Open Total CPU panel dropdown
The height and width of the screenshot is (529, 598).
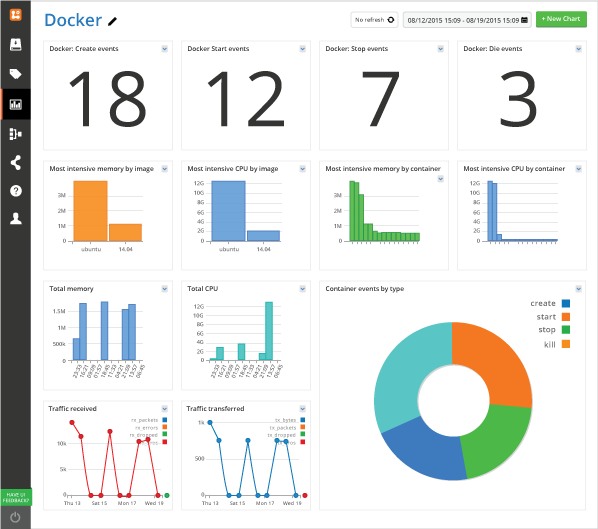coord(302,289)
